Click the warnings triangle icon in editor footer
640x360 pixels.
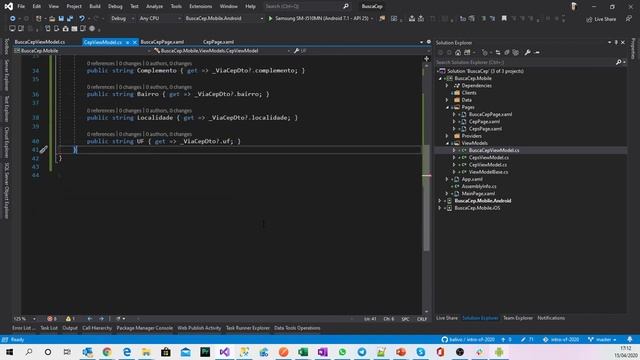tap(70, 319)
